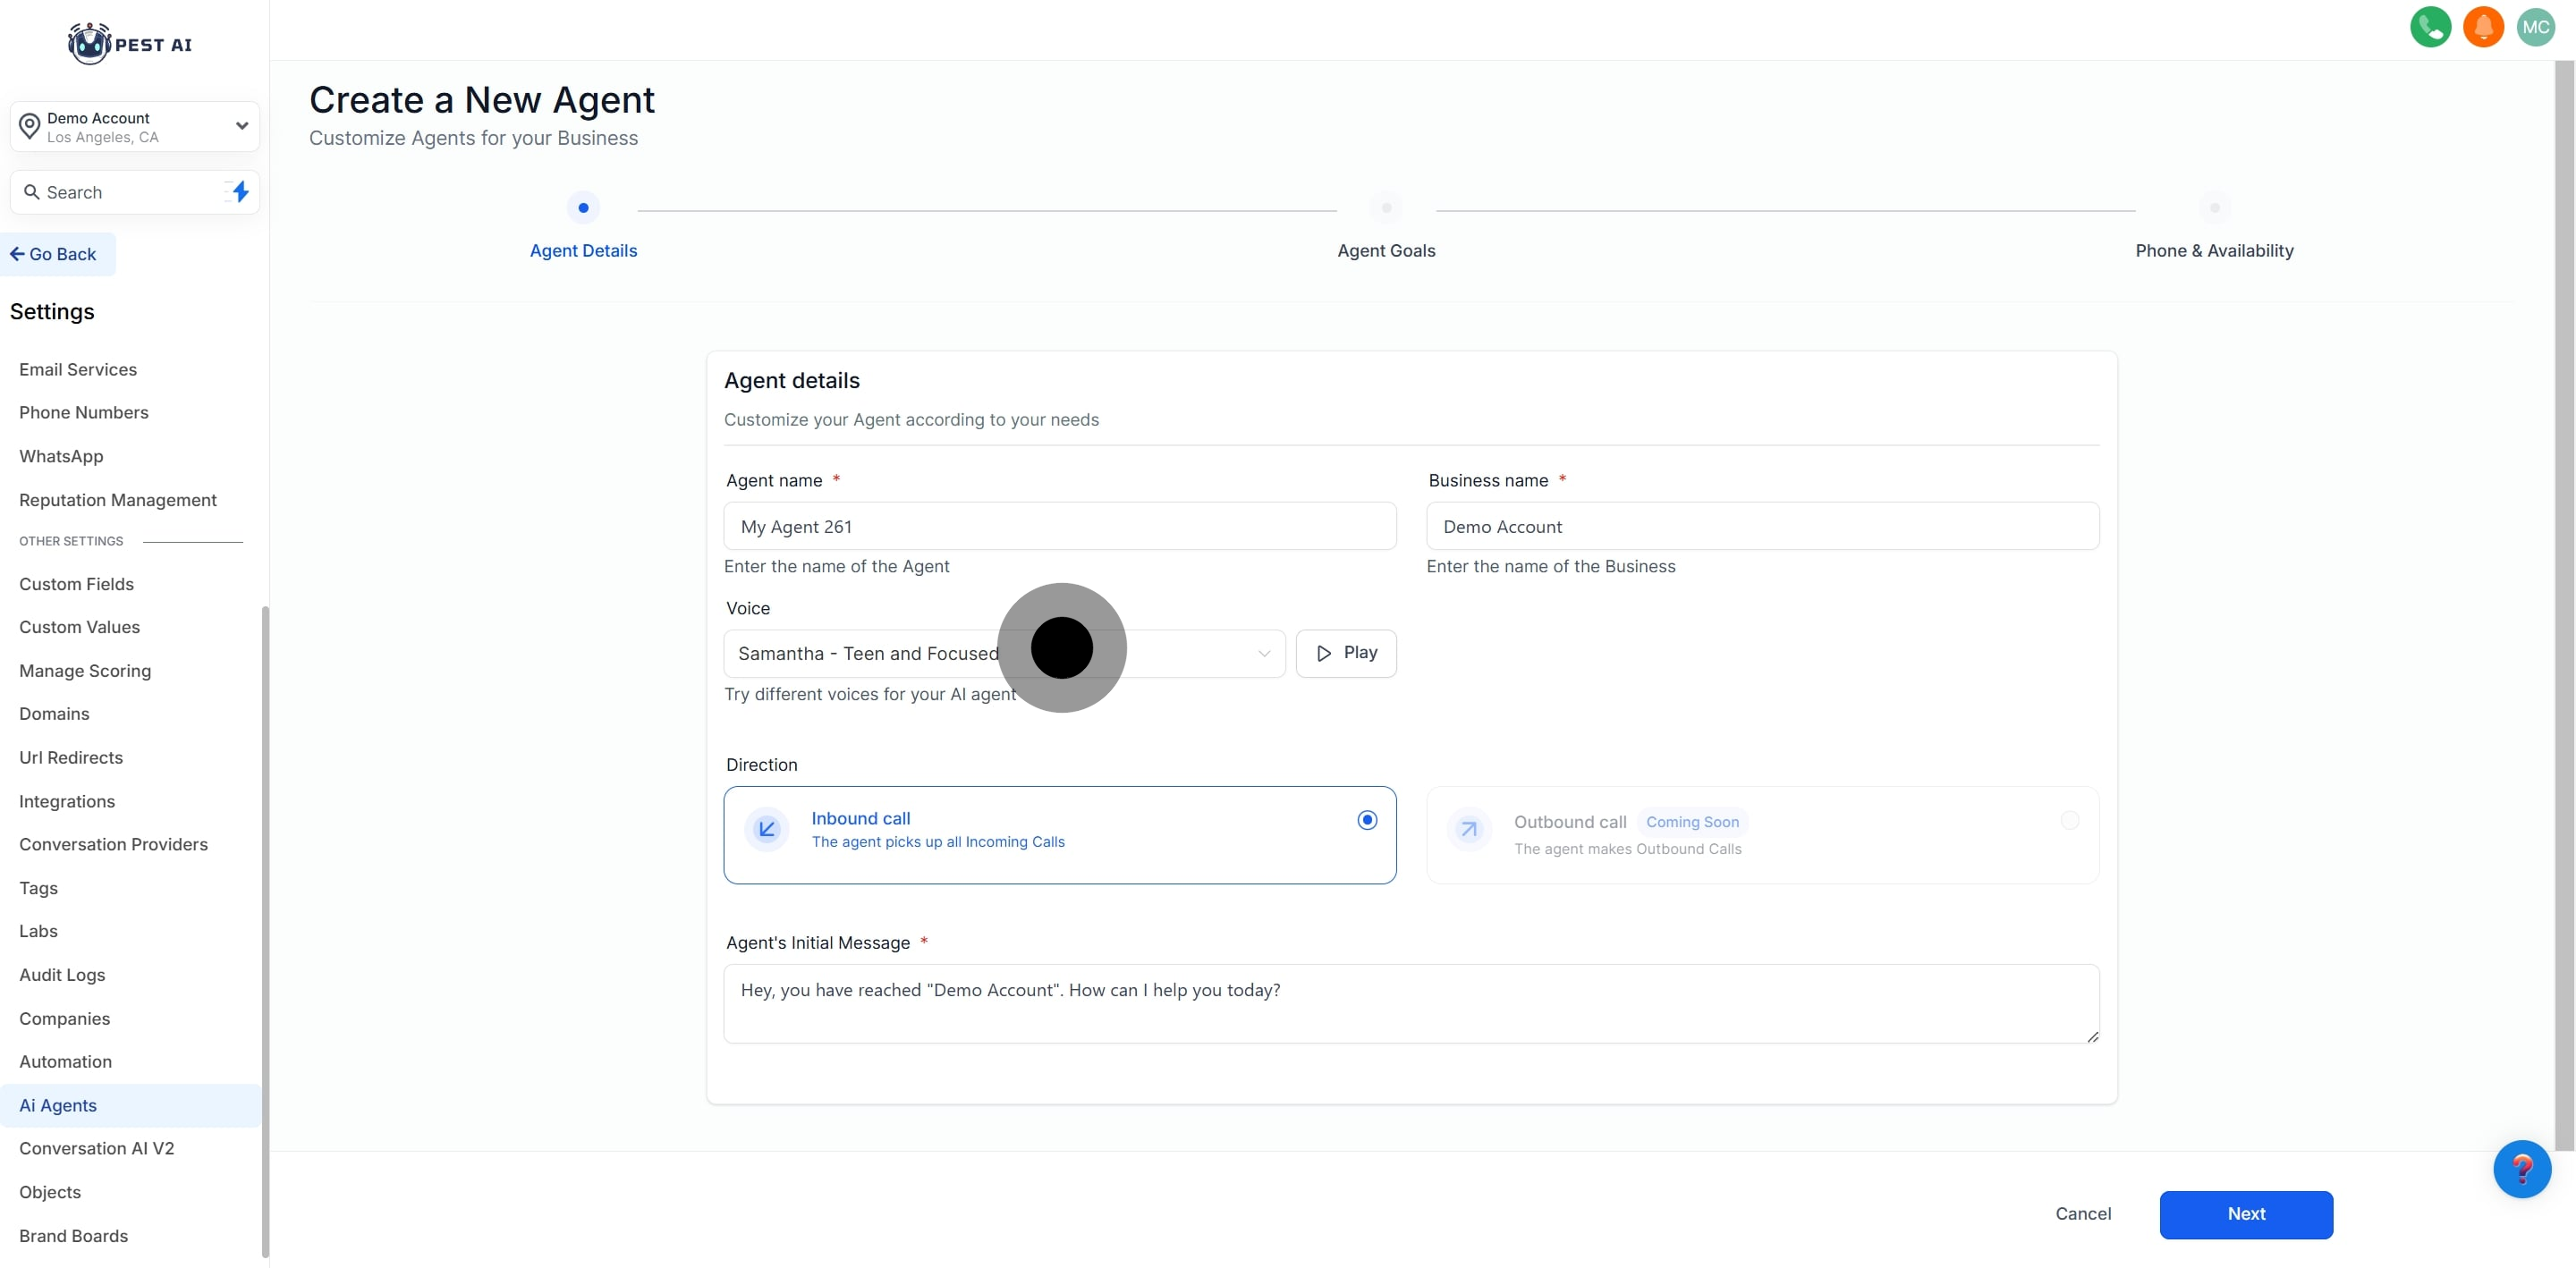2576x1268 pixels.
Task: Select the Inbound call radio button
Action: coord(1367,820)
